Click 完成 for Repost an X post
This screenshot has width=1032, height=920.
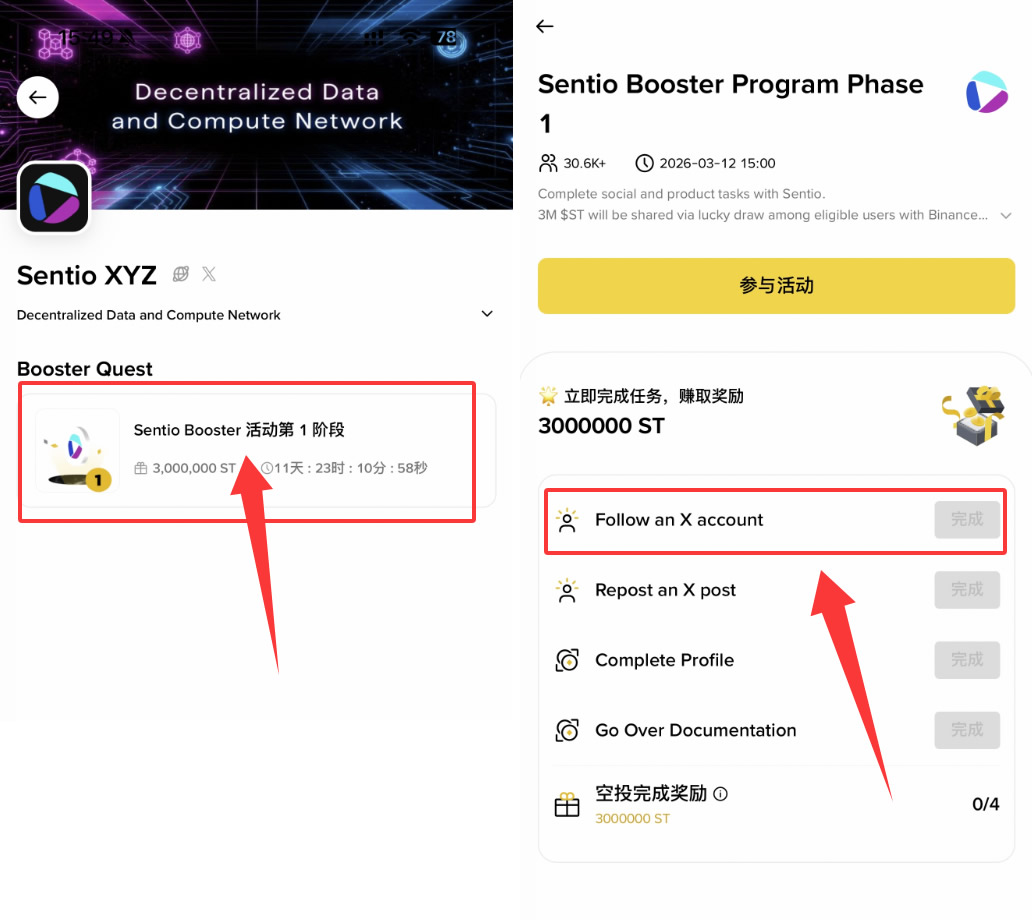point(967,590)
